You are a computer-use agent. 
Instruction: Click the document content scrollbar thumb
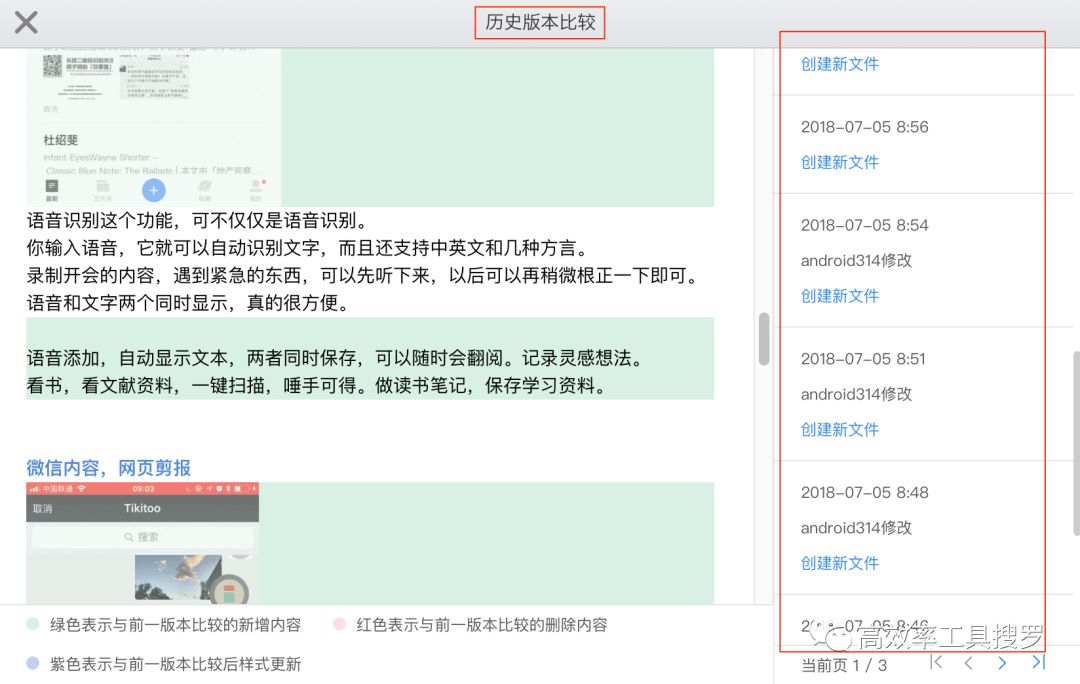coord(763,339)
